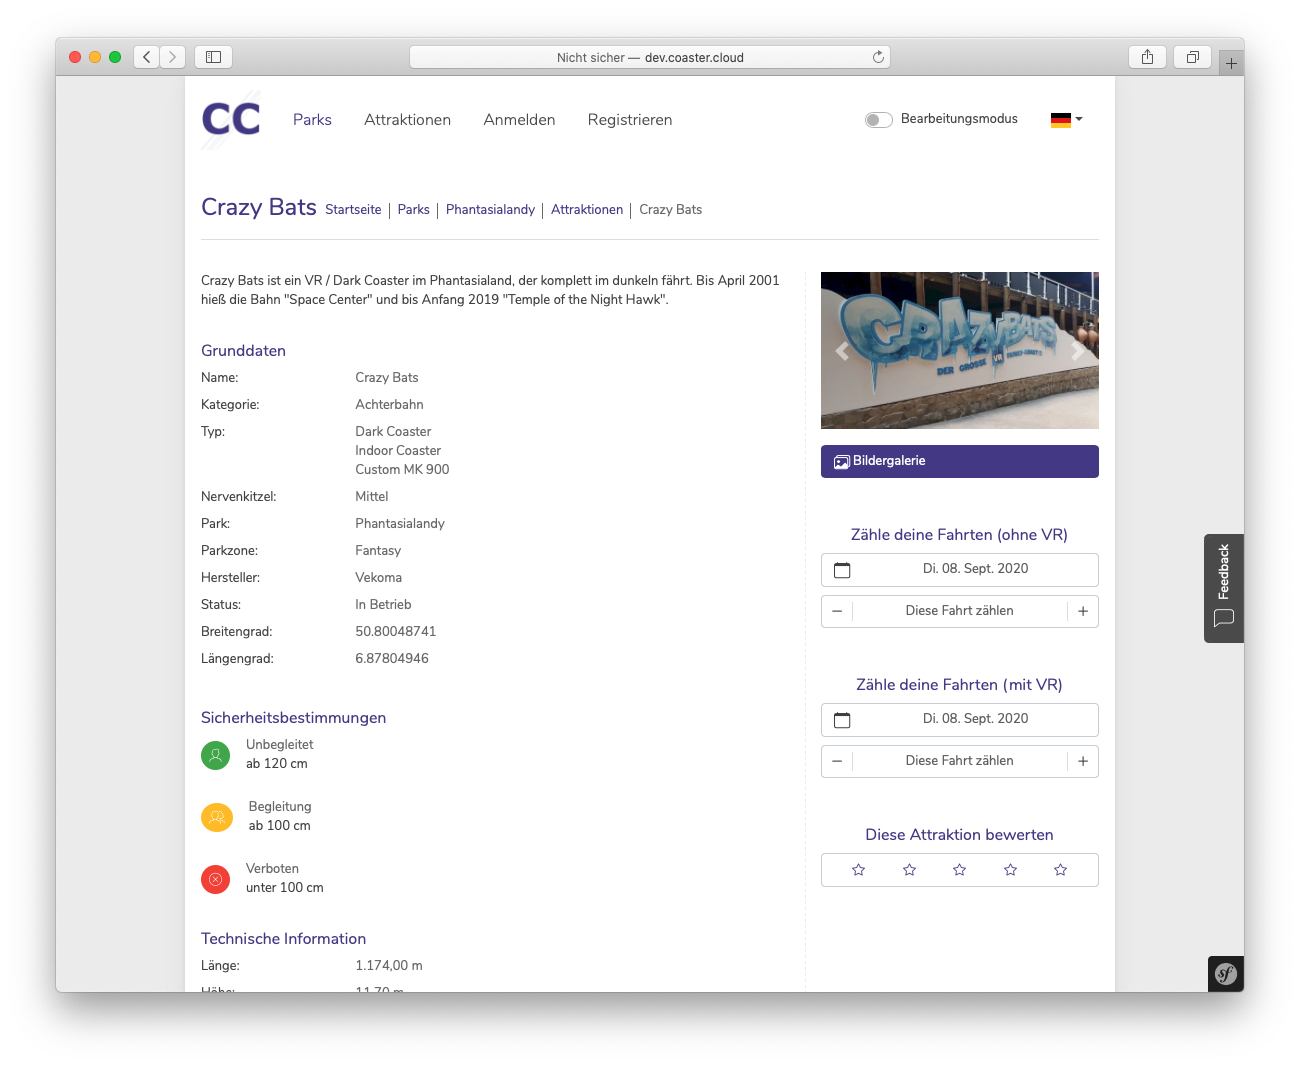Open Parks menu item
This screenshot has width=1300, height=1066.
coord(312,120)
